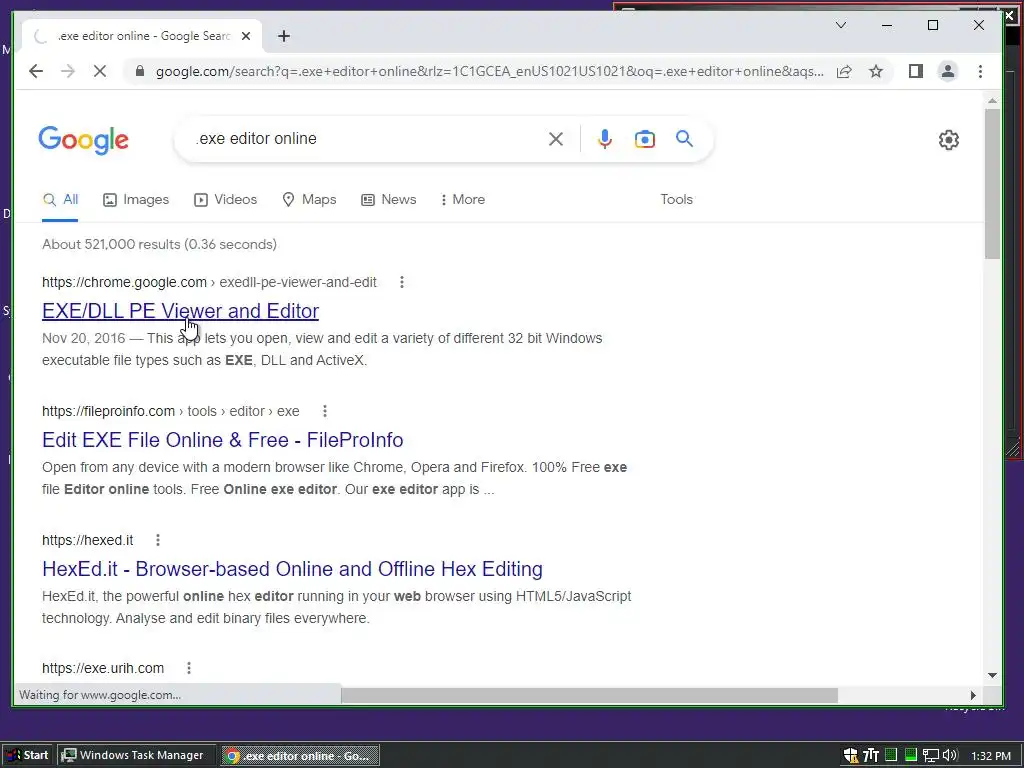This screenshot has width=1024, height=768.
Task: Click About 521,000 results text
Action: (159, 244)
